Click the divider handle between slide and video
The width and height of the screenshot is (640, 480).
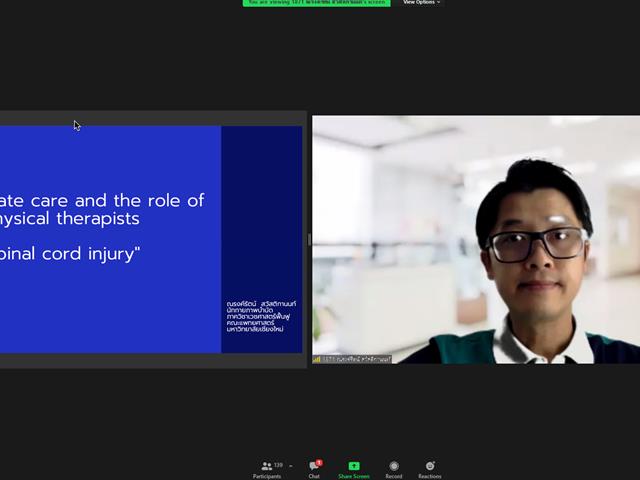(x=309, y=240)
